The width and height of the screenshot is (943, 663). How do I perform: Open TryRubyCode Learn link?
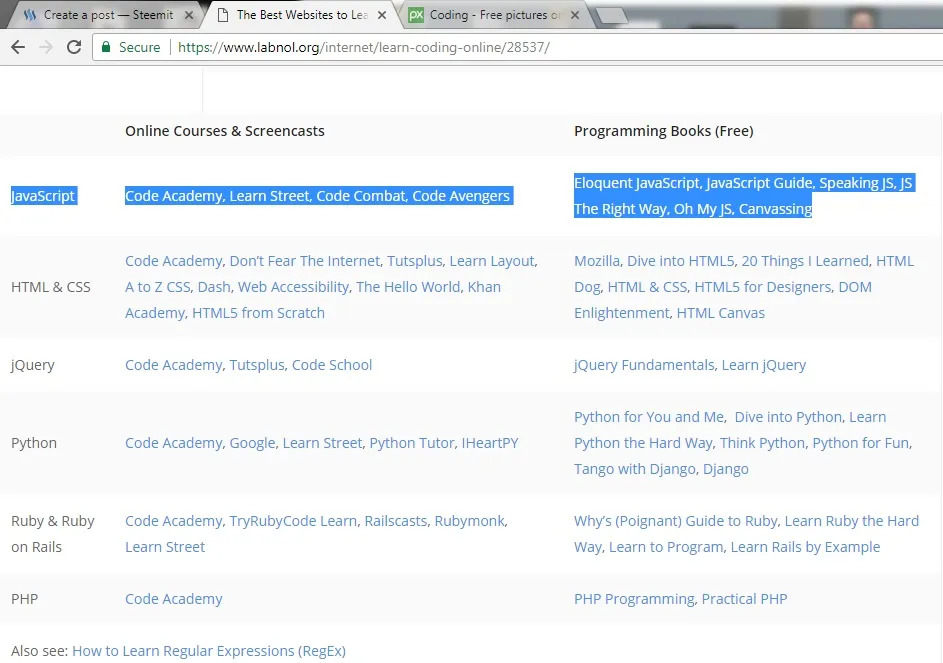point(293,520)
